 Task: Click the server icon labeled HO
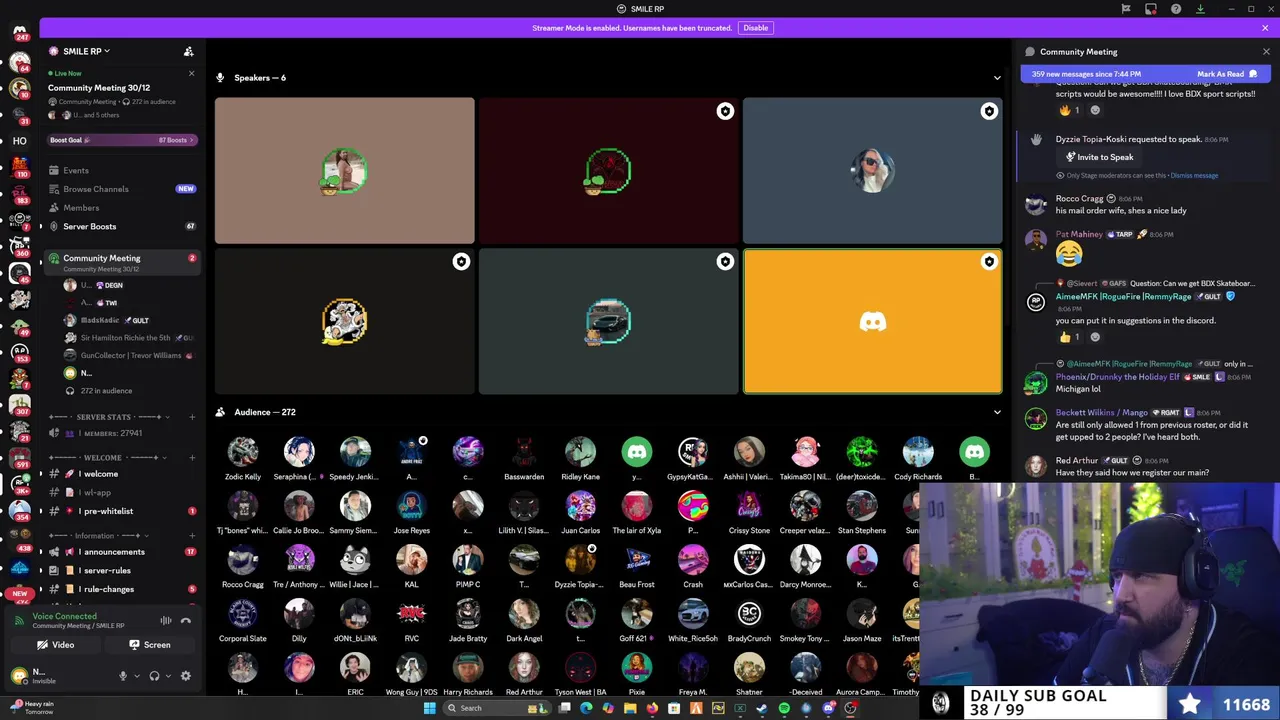[x=19, y=141]
